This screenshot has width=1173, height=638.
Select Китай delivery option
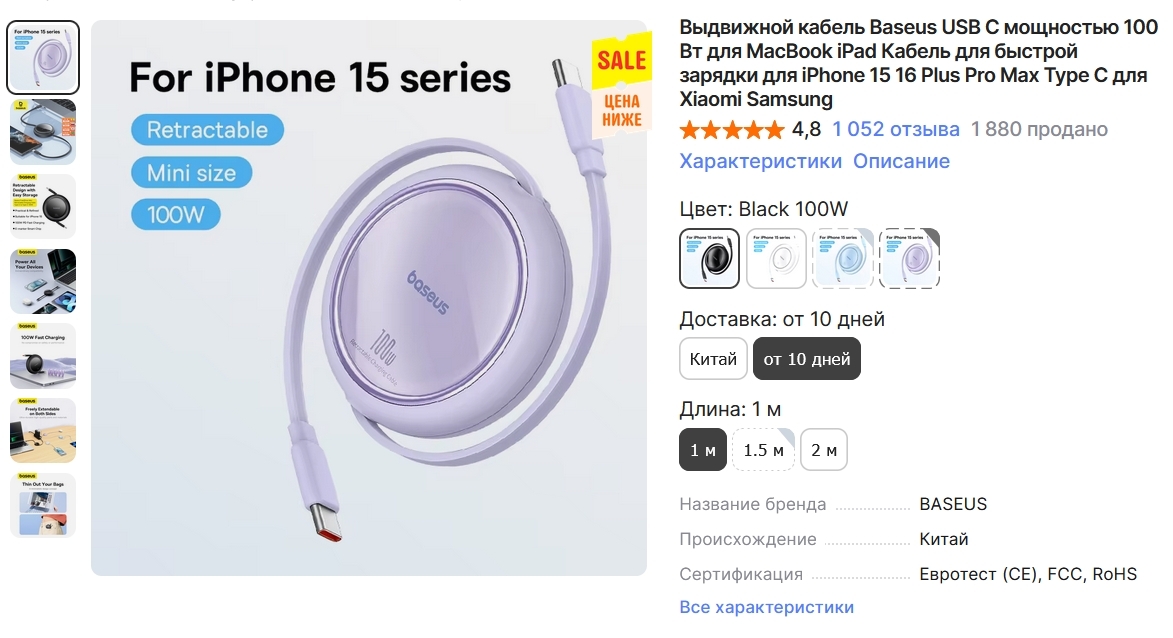713,359
